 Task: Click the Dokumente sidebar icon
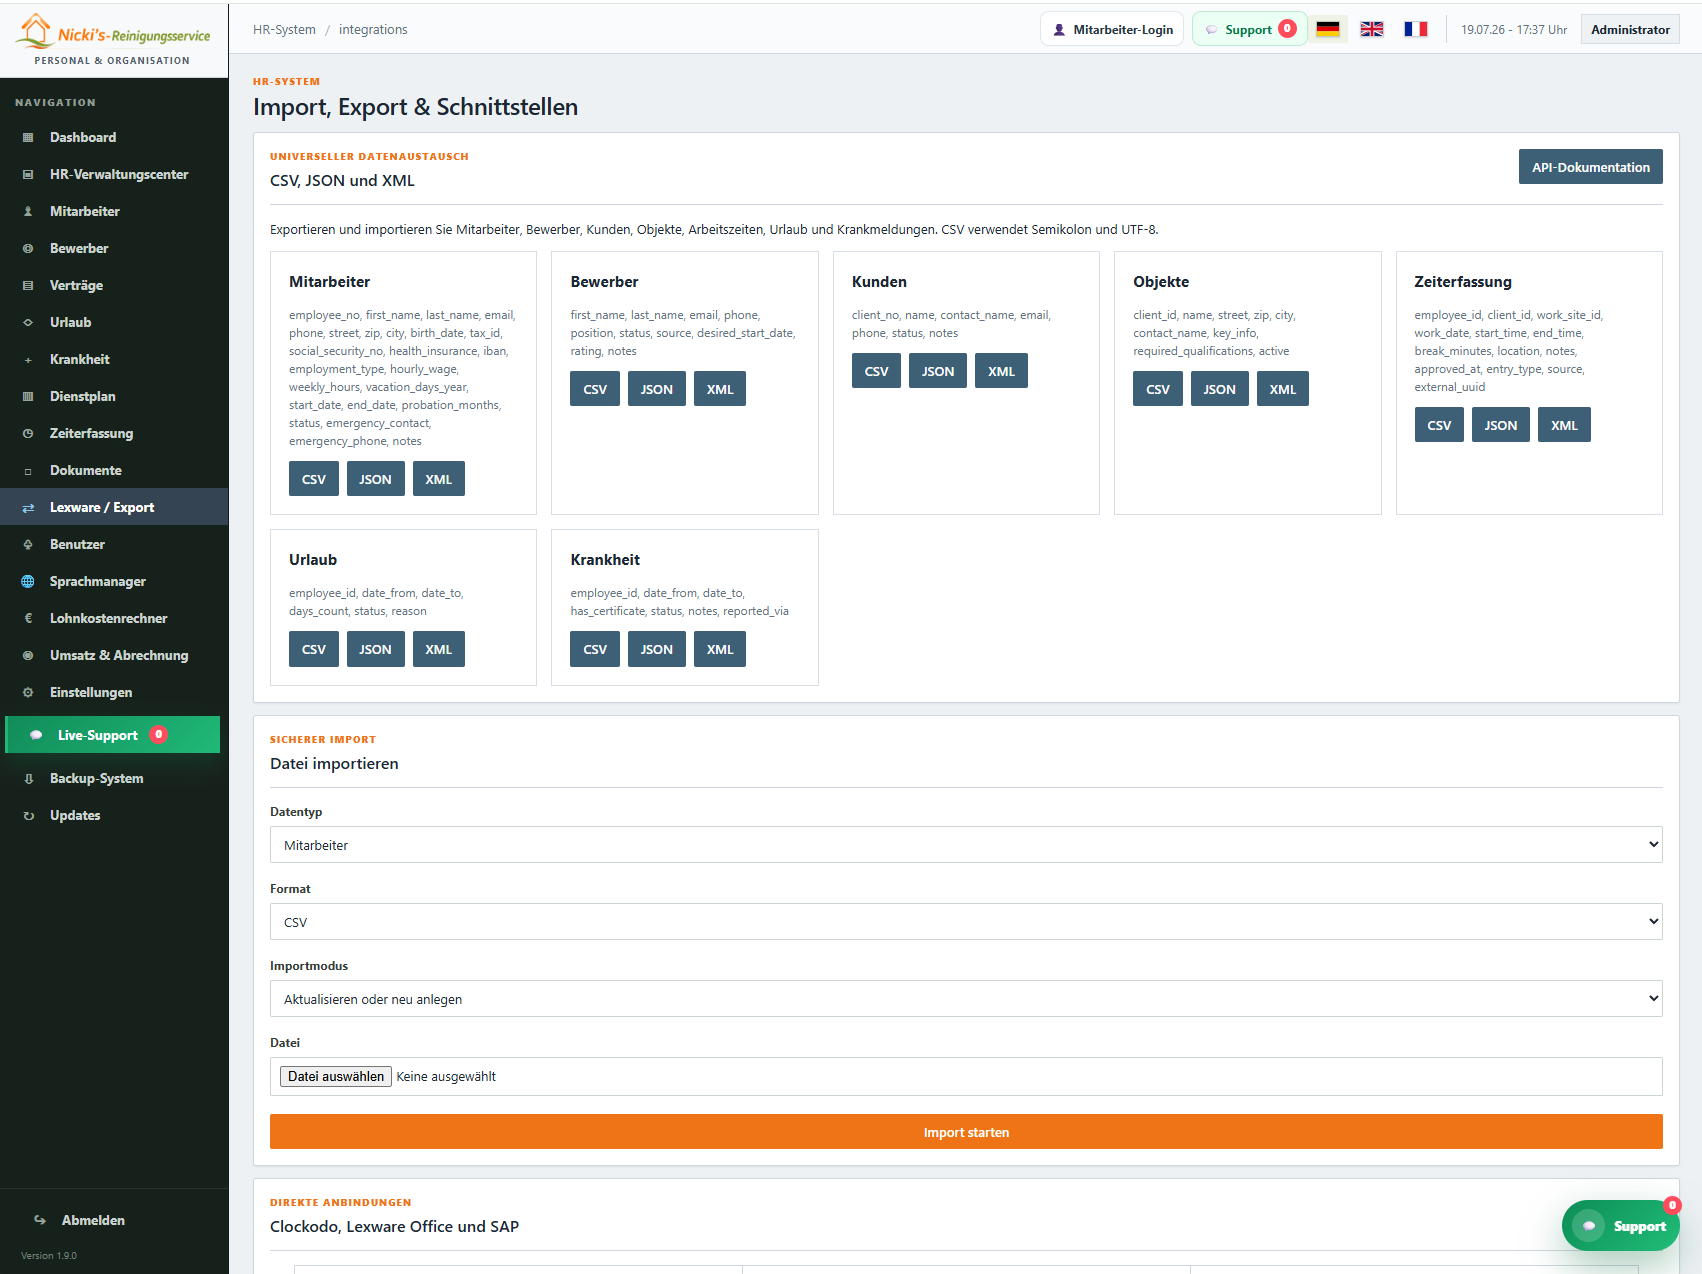point(28,471)
